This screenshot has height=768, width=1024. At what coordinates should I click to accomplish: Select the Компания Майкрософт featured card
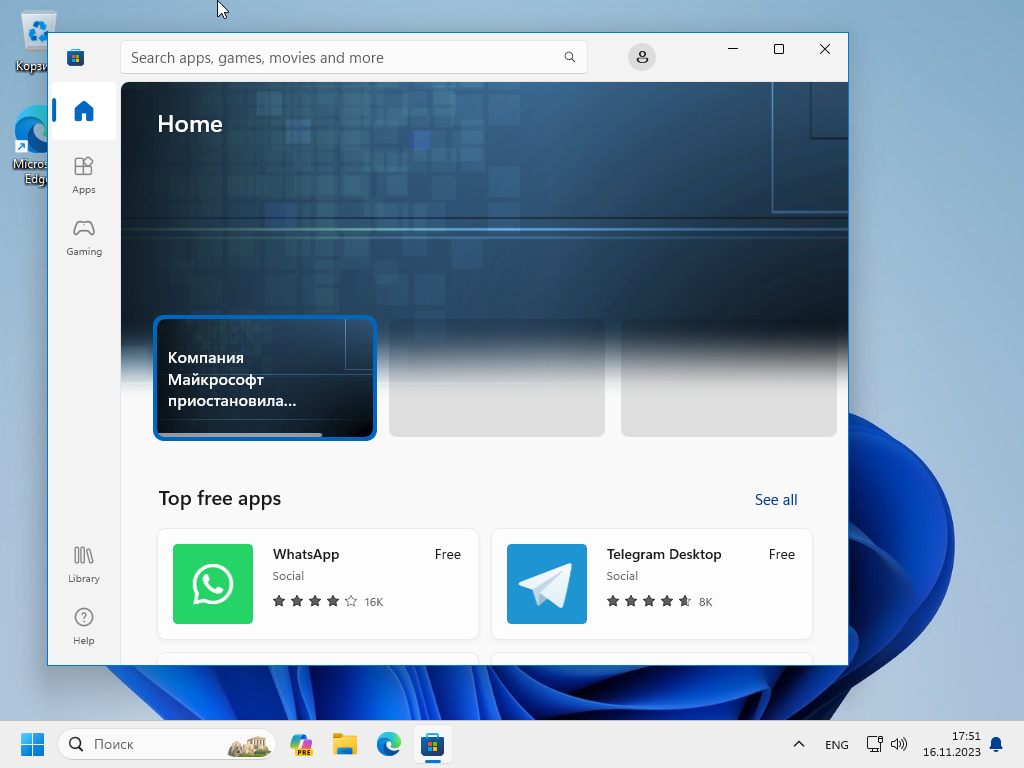265,378
